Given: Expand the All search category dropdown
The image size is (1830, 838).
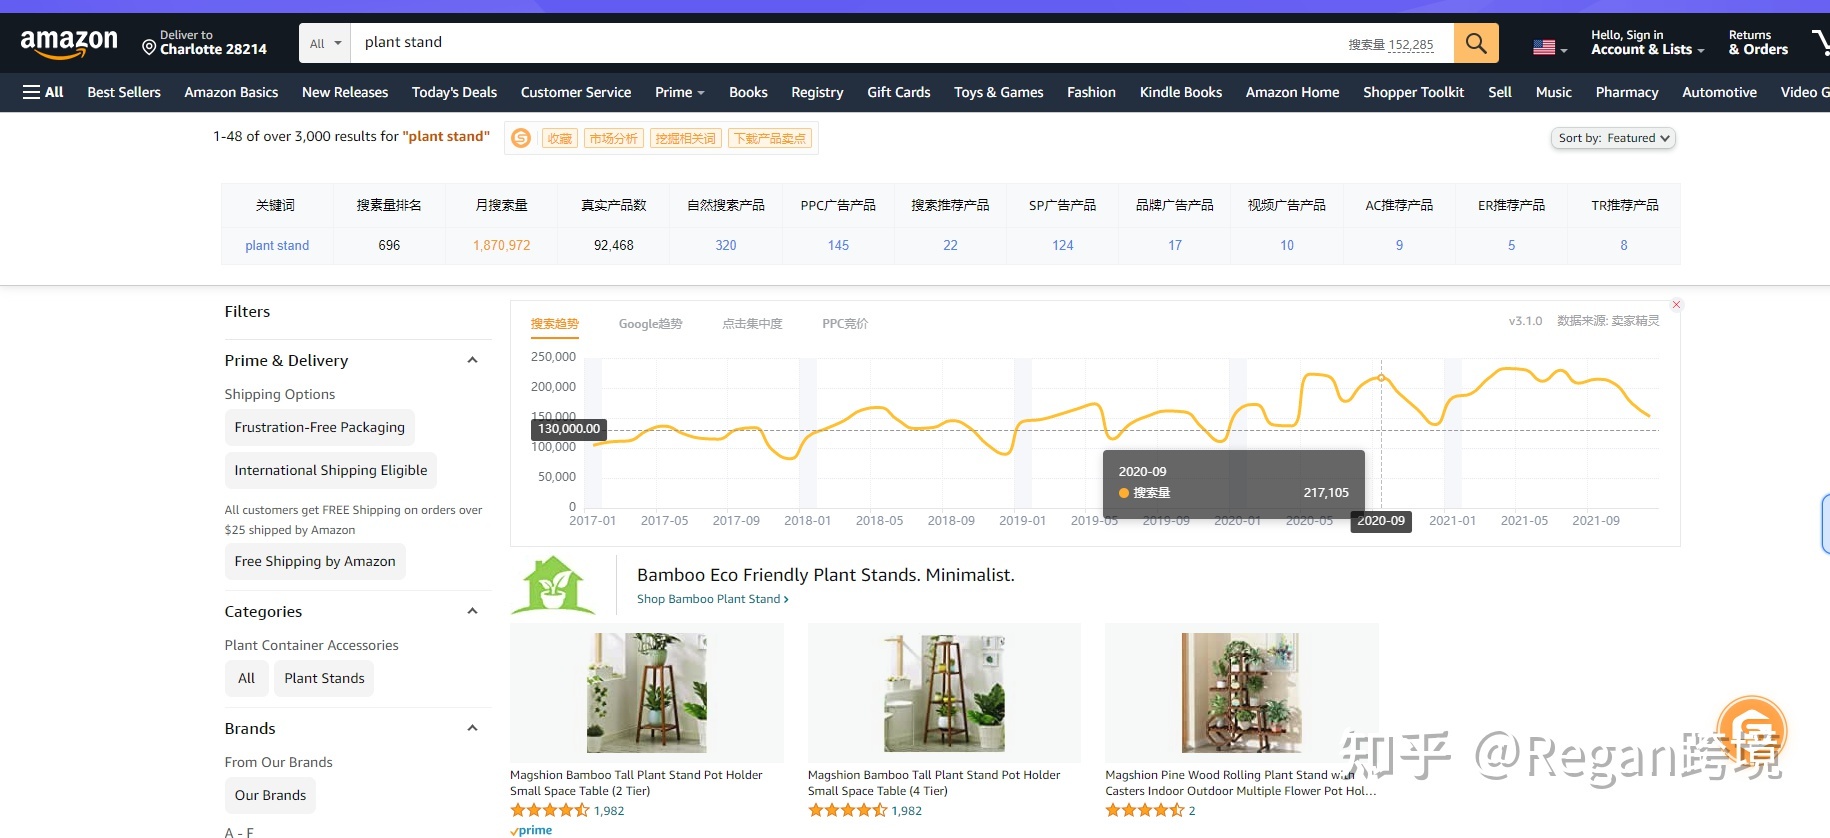Looking at the screenshot, I should click(x=325, y=43).
